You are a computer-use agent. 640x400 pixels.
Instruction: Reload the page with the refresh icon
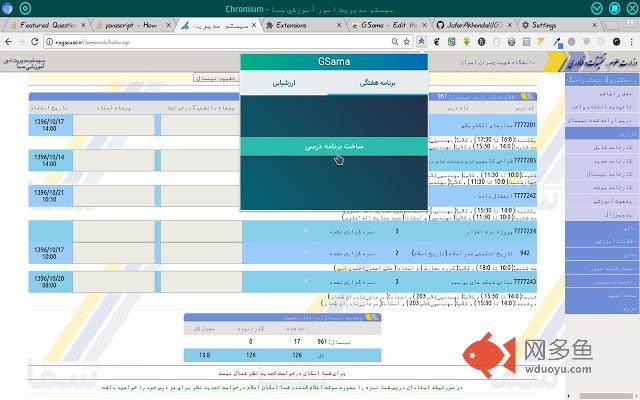35,42
